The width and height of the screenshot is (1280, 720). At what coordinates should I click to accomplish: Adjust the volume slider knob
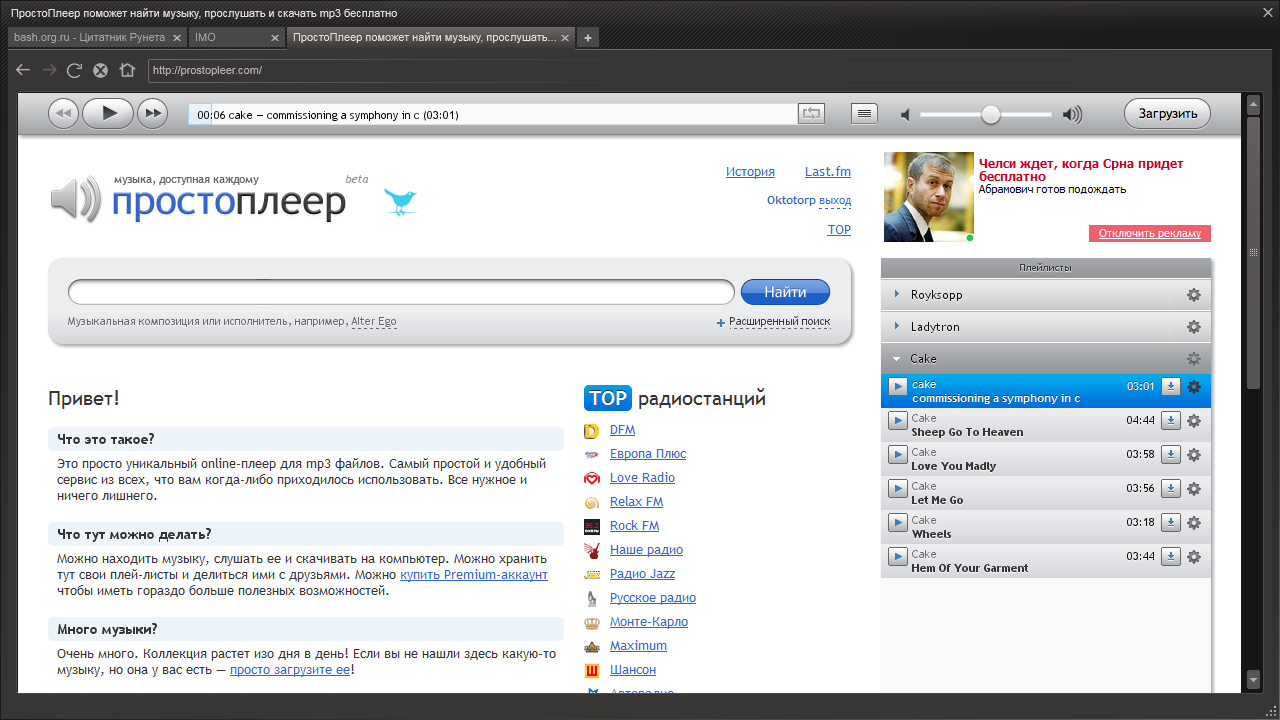click(x=990, y=115)
